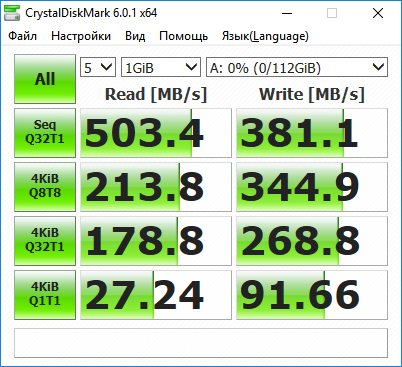Open the Язык(Language) menu

(265, 36)
